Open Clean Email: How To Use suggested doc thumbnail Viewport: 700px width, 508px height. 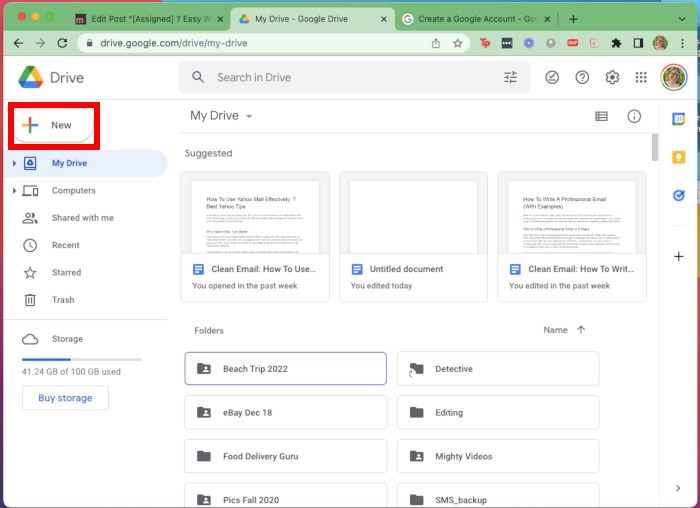pyautogui.click(x=255, y=213)
